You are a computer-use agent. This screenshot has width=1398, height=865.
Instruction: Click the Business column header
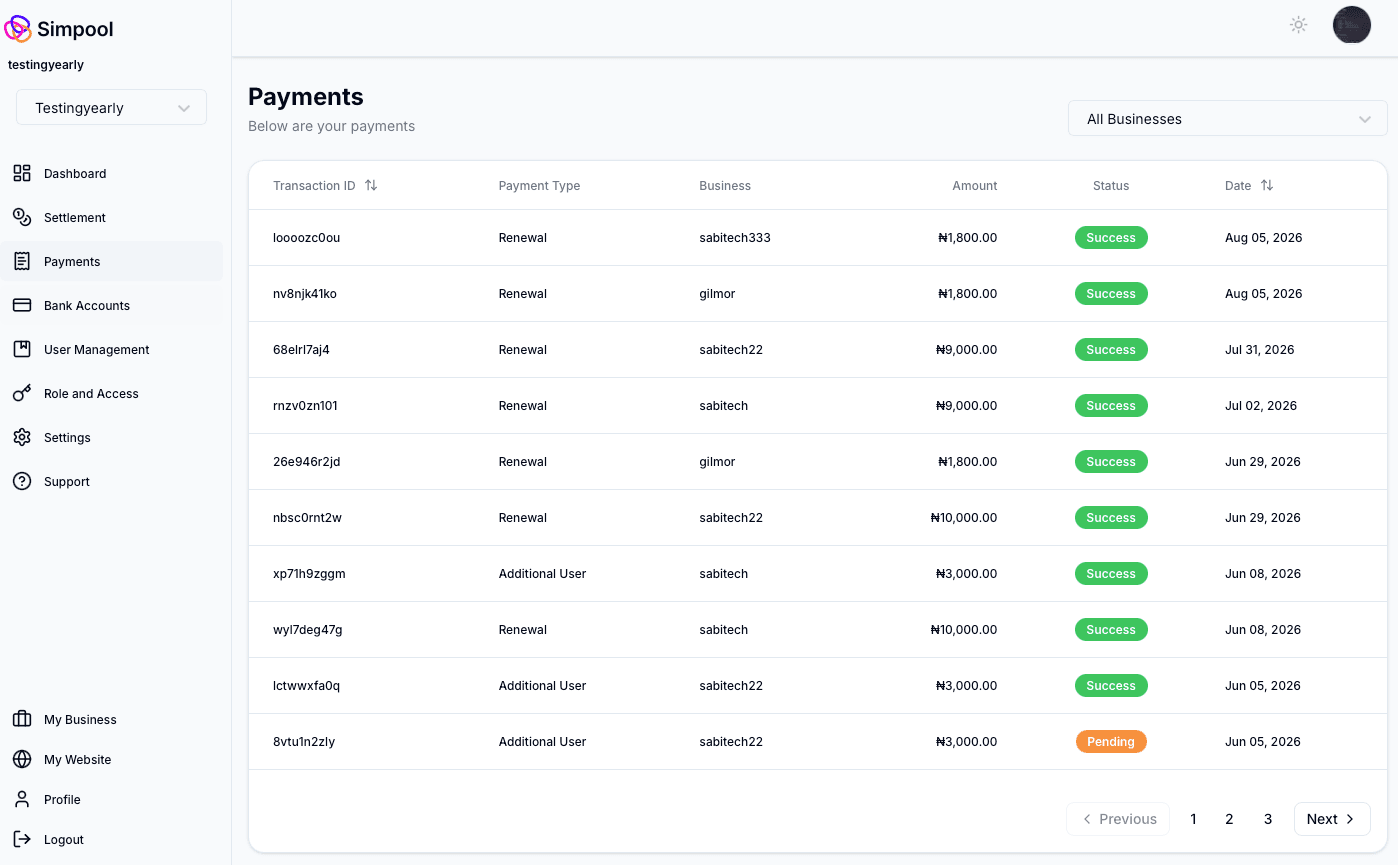click(725, 185)
